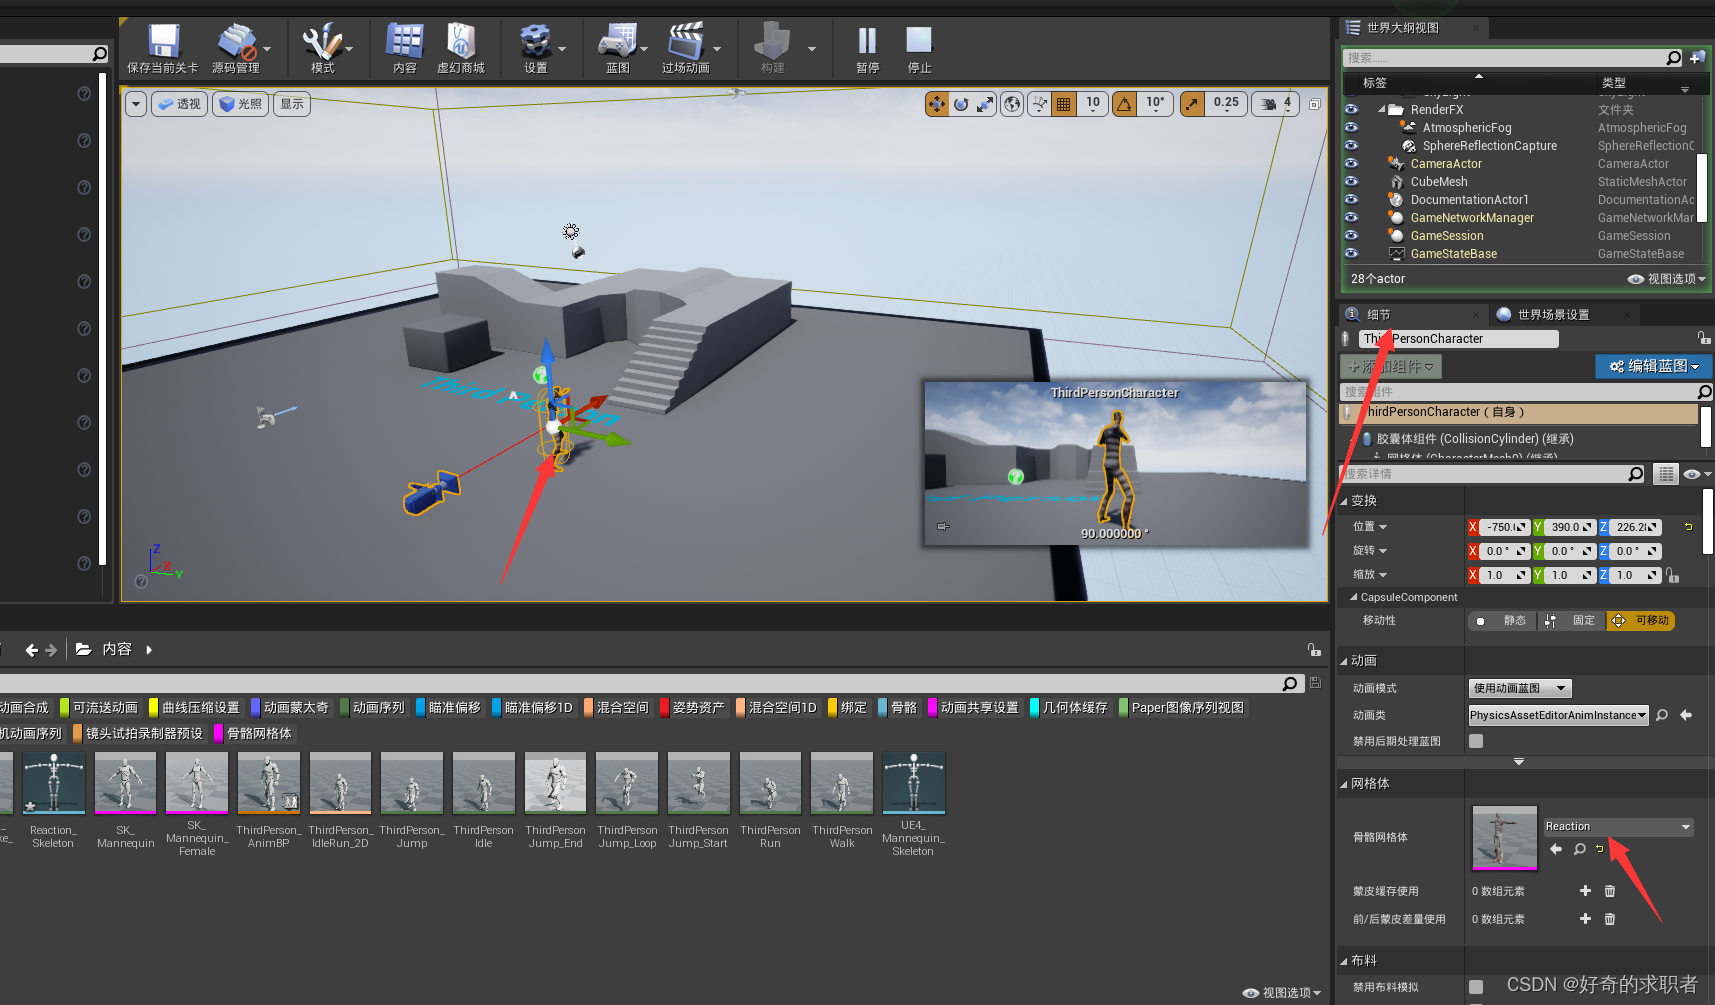Open Animation Mode (使用动画蓝图) dropdown
This screenshot has height=1005, width=1715.
(1520, 688)
